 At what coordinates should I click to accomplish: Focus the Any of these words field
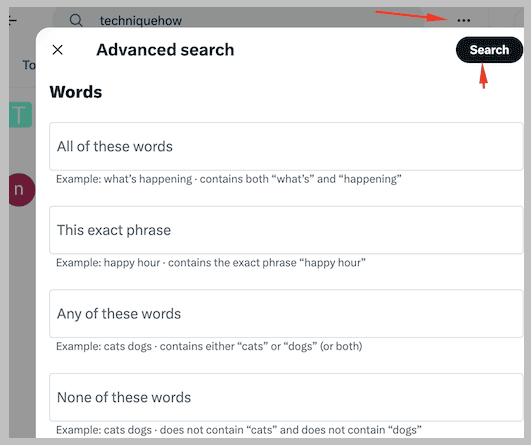286,314
